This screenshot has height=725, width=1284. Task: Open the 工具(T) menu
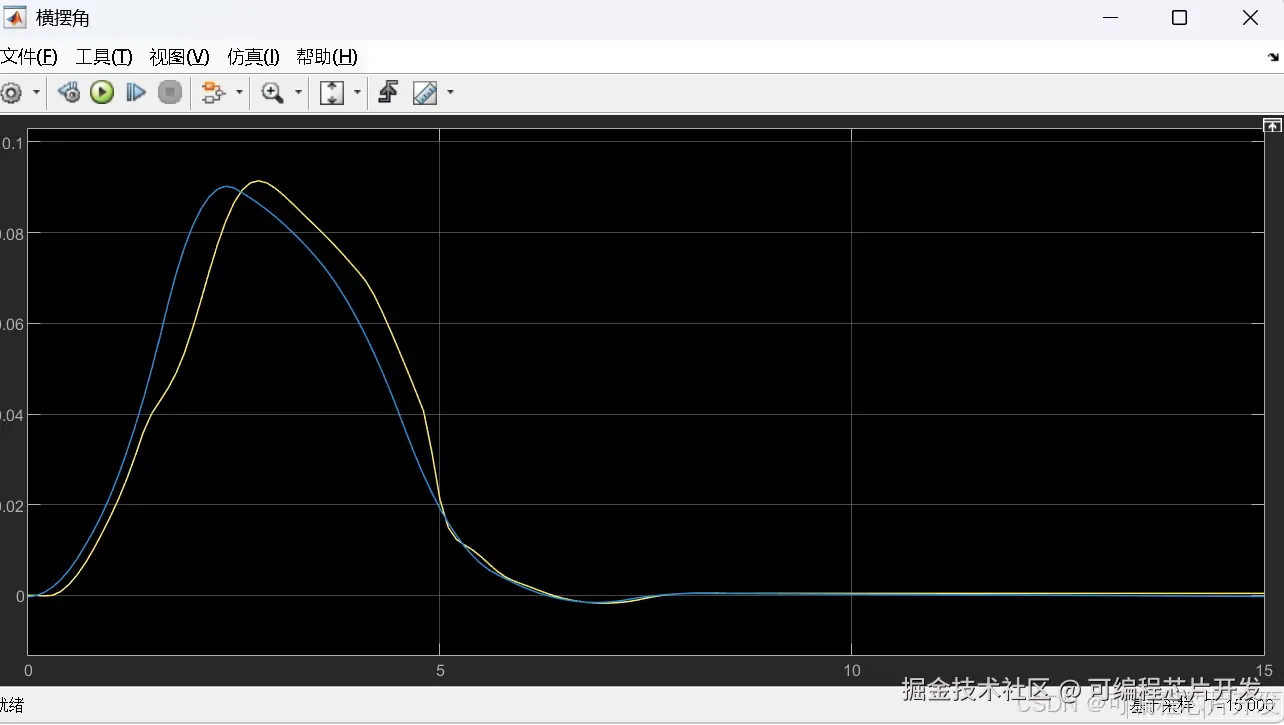pyautogui.click(x=104, y=57)
